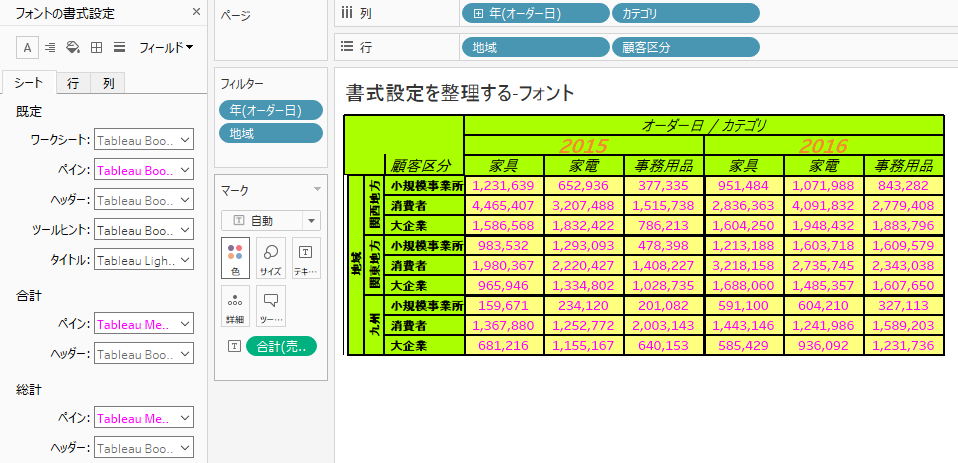This screenshot has height=463, width=958.
Task: Open the Lines format icon
Action: (120, 47)
